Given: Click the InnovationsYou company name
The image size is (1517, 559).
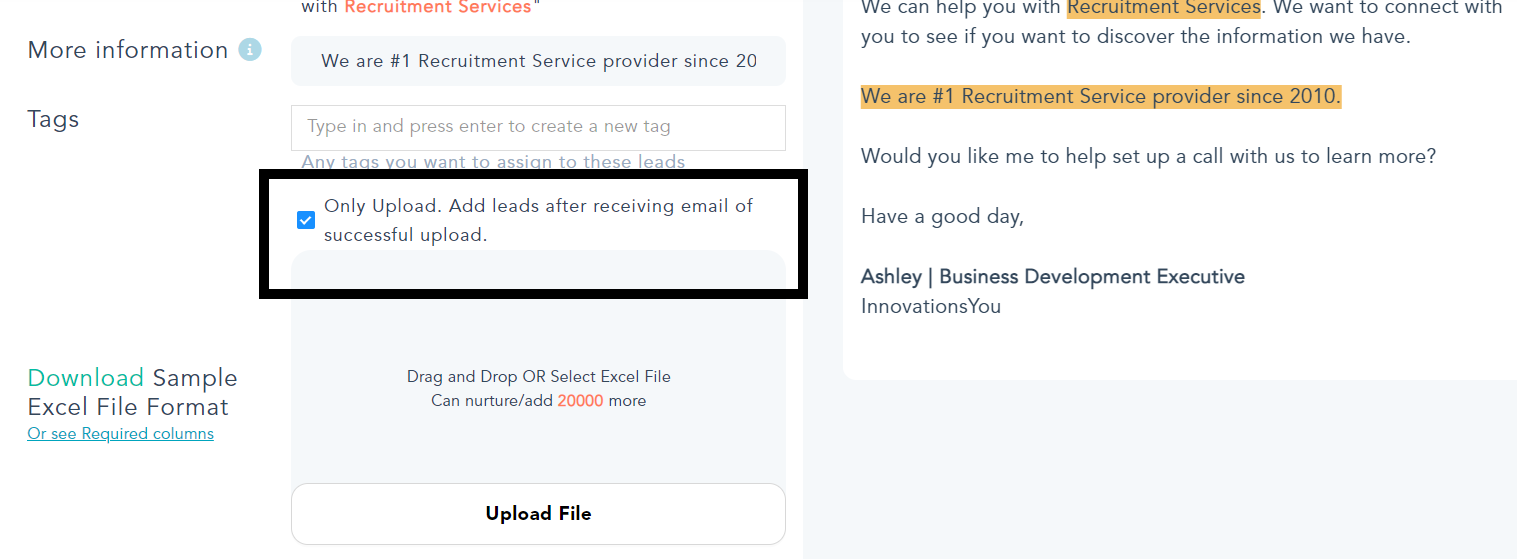Looking at the screenshot, I should point(930,306).
